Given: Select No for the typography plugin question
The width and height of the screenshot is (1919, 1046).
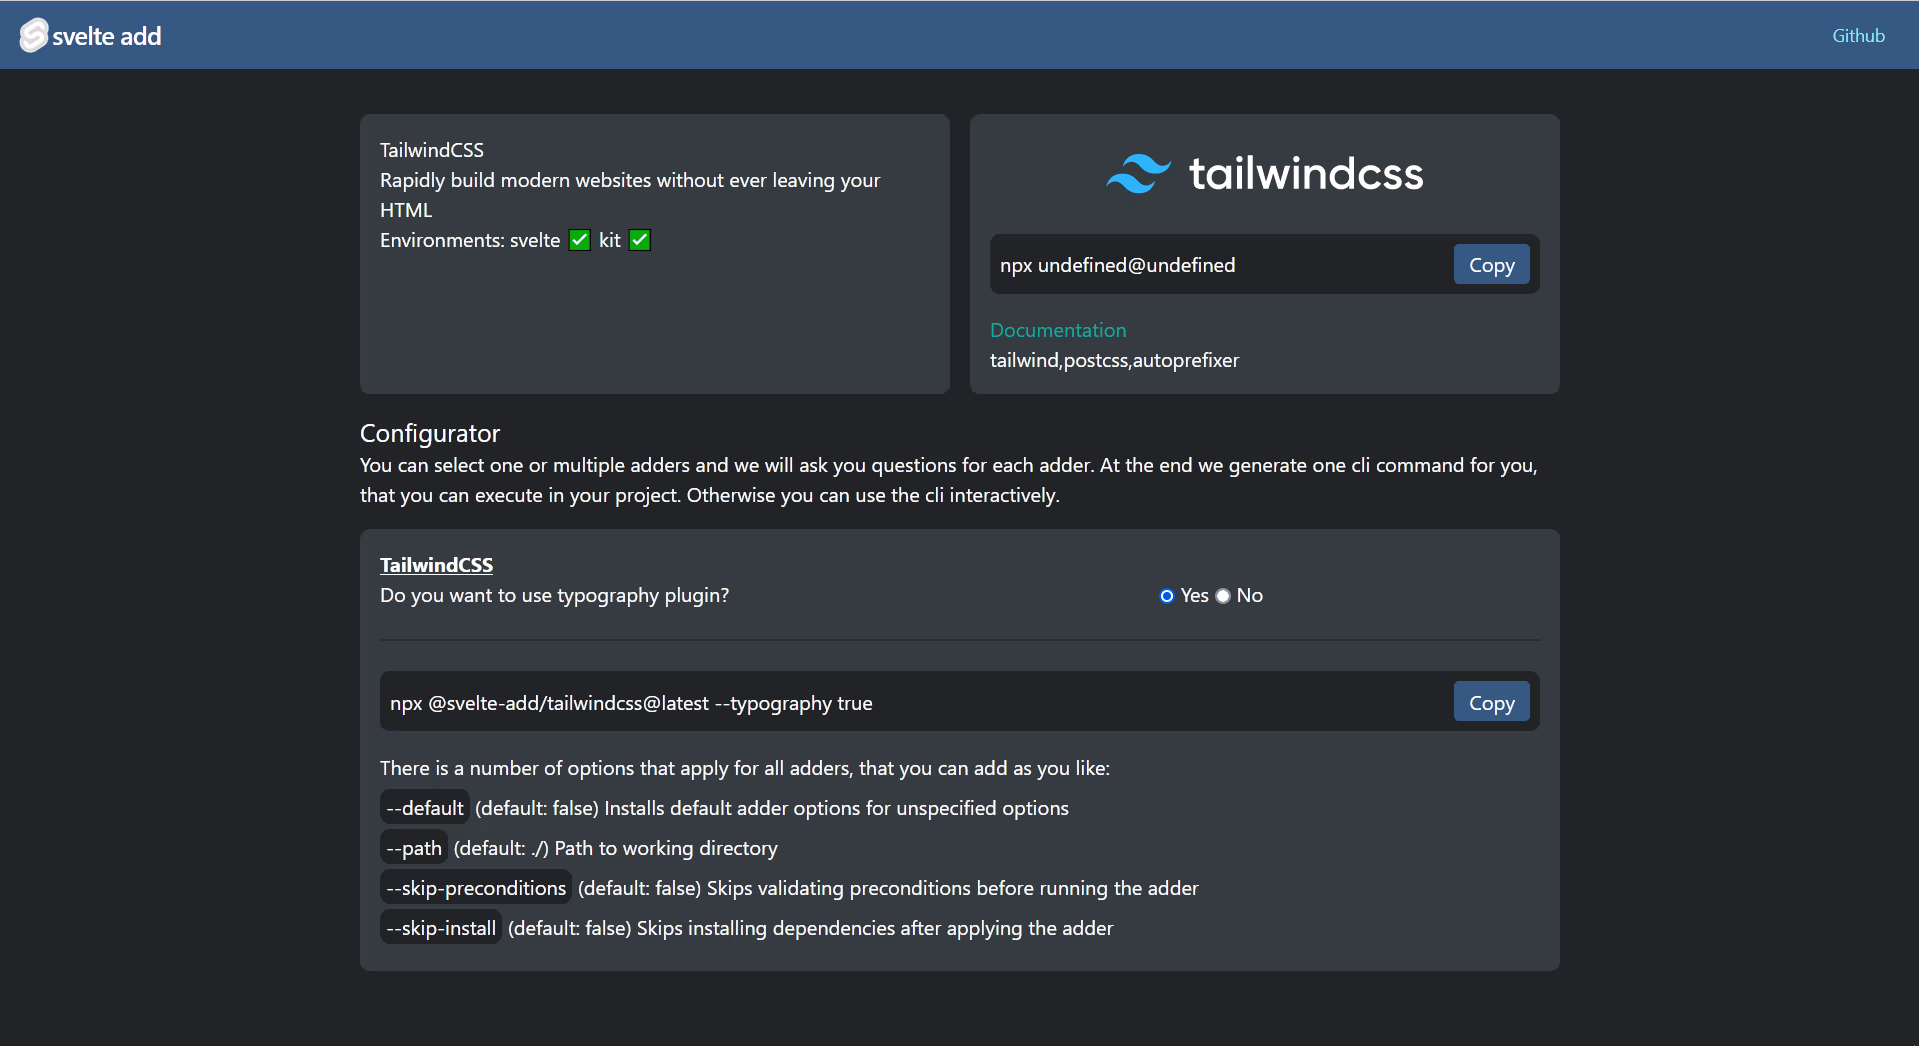Looking at the screenshot, I should pos(1222,596).
